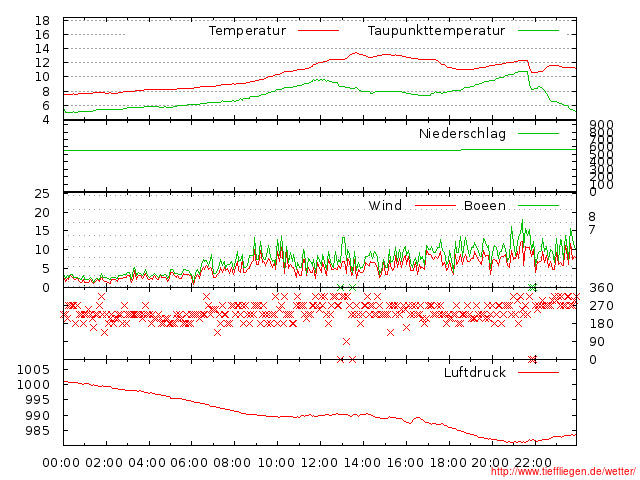This screenshot has height=480, width=640.
Task: Click the 14 temperature axis value
Action: pyautogui.click(x=42, y=49)
